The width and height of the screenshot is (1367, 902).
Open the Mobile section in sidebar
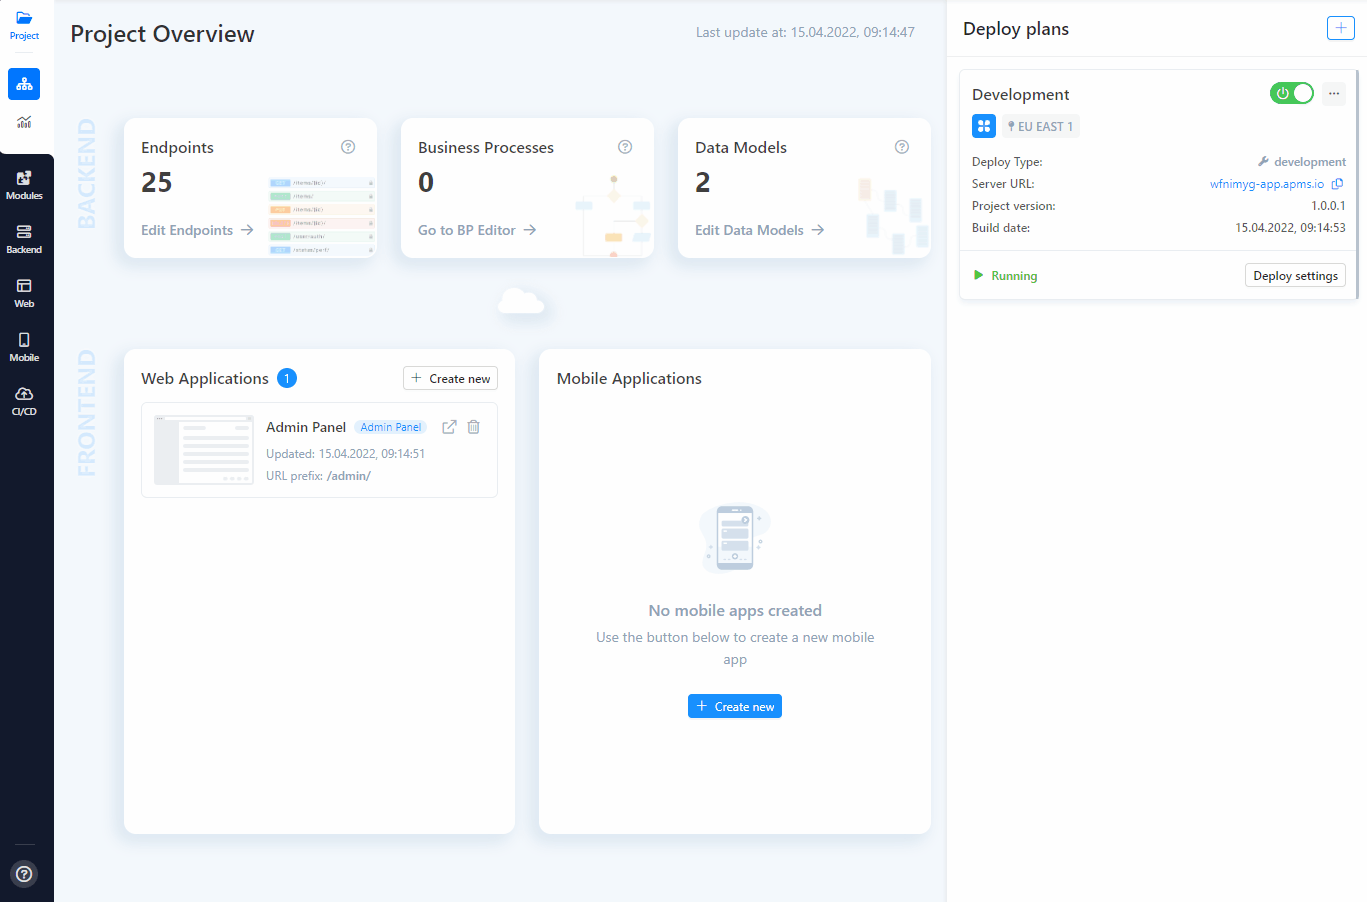tap(24, 347)
